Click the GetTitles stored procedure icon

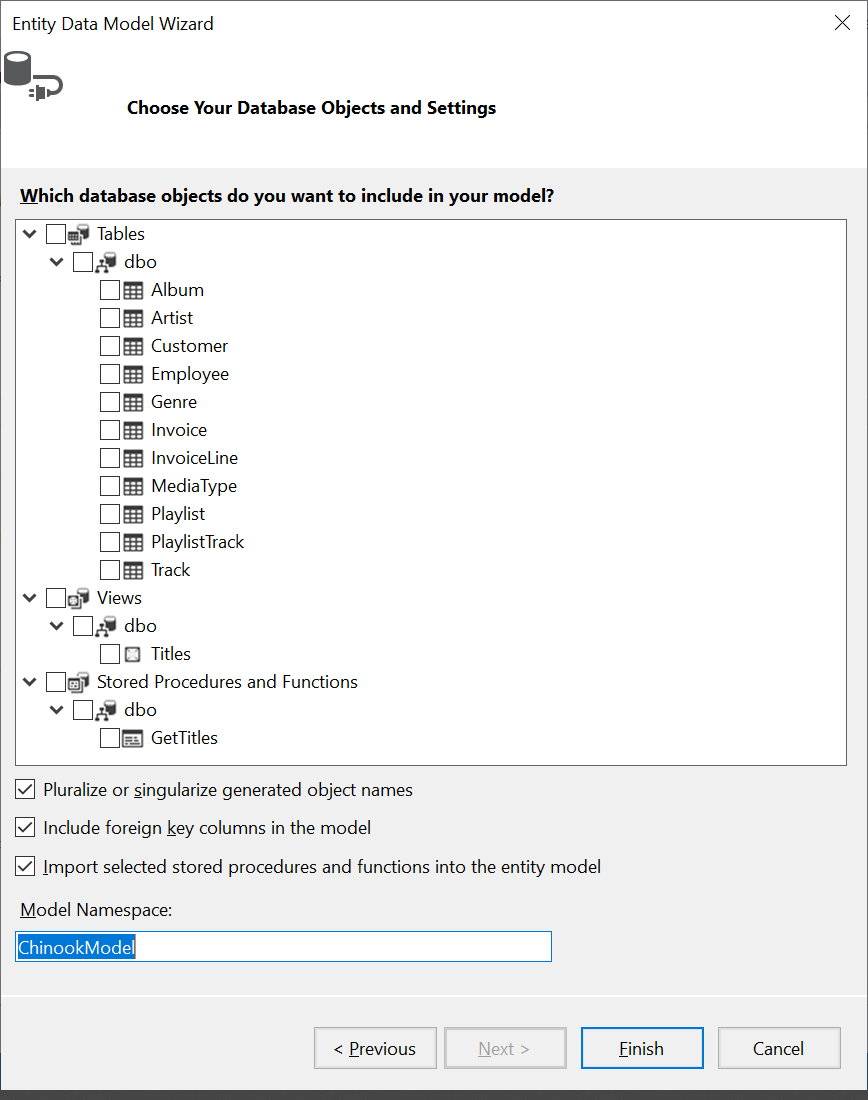pyautogui.click(x=131, y=738)
